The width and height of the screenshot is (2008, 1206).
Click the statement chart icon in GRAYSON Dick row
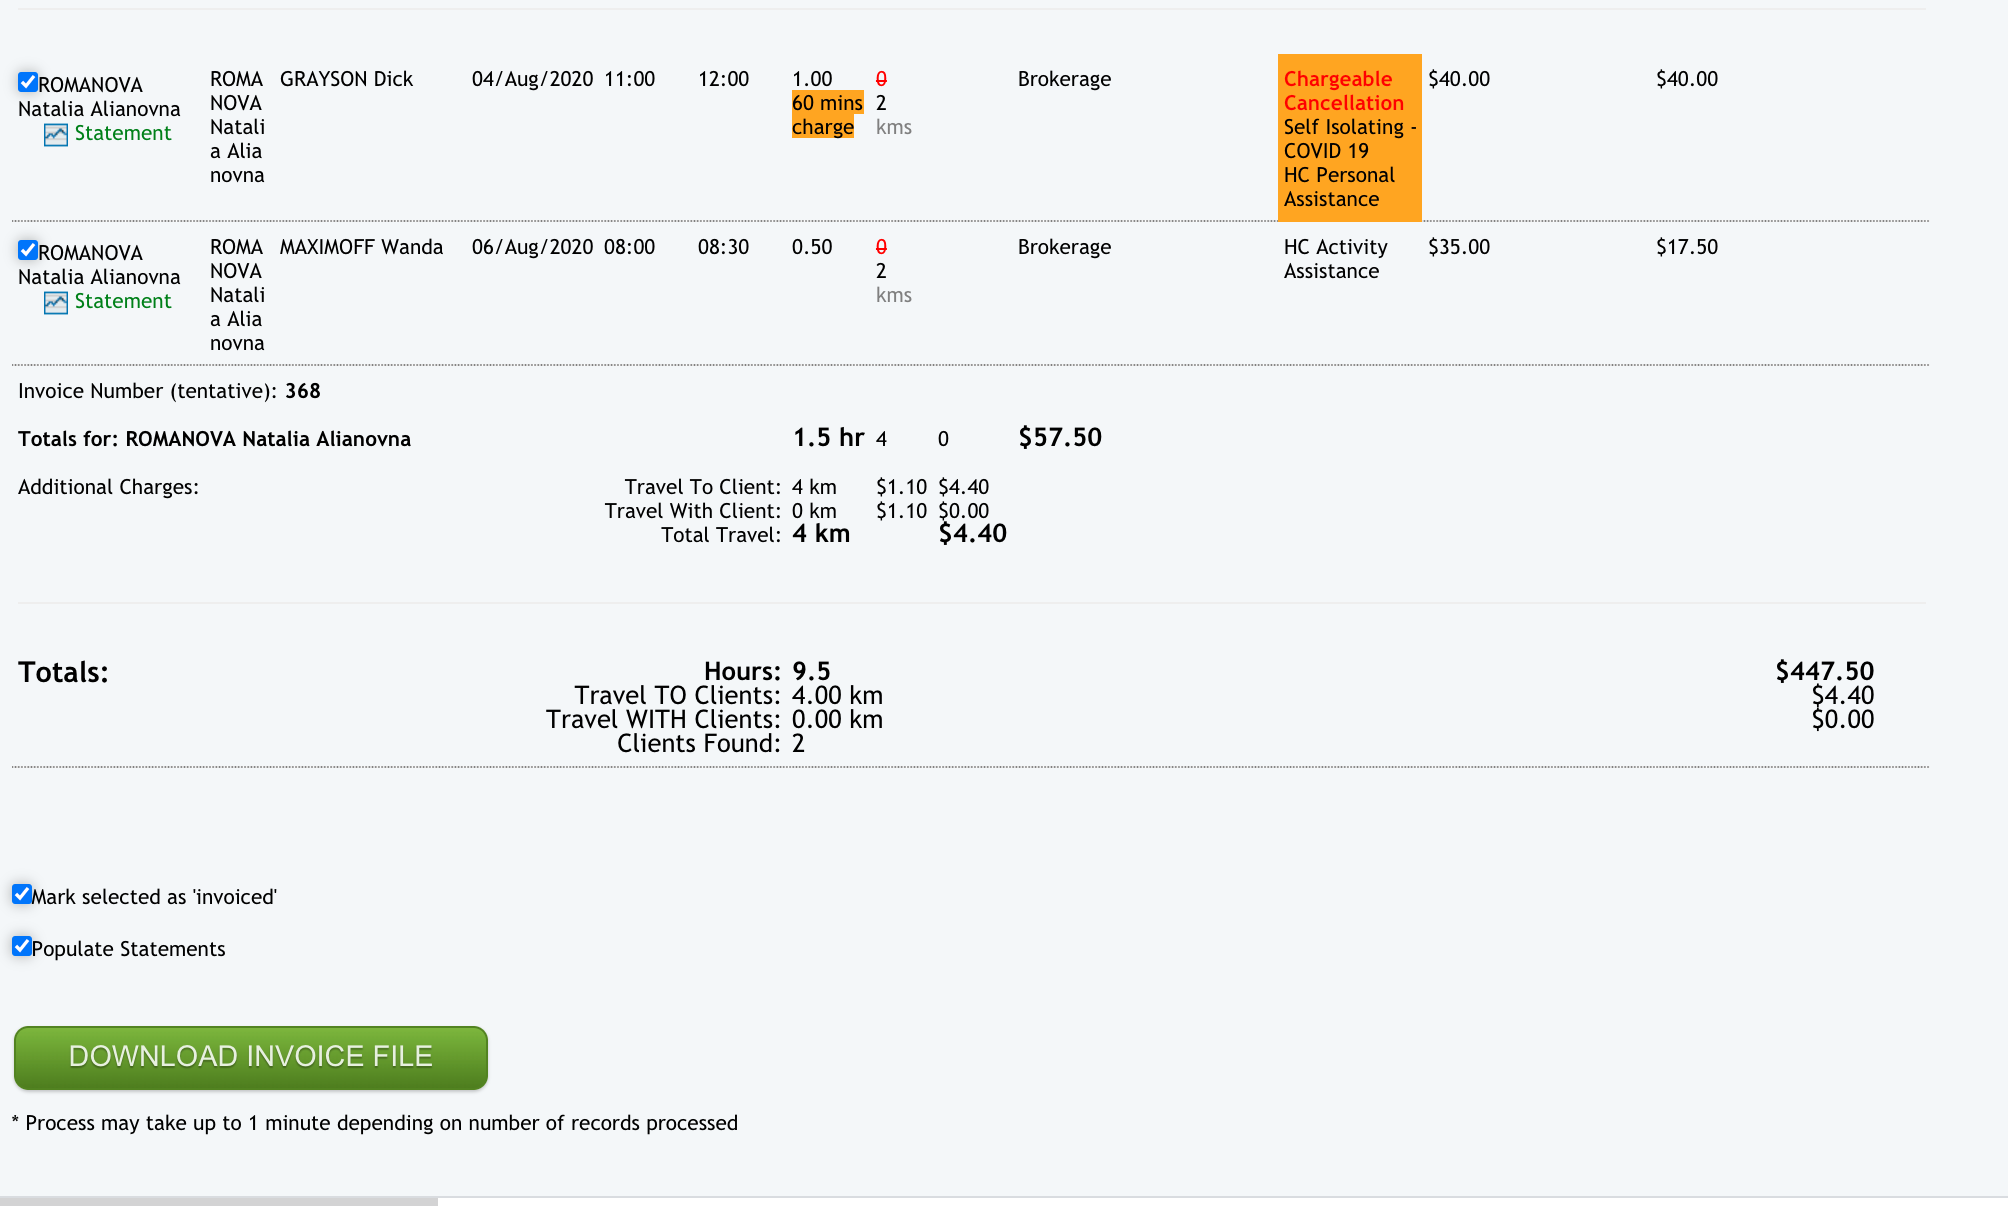pyautogui.click(x=56, y=135)
